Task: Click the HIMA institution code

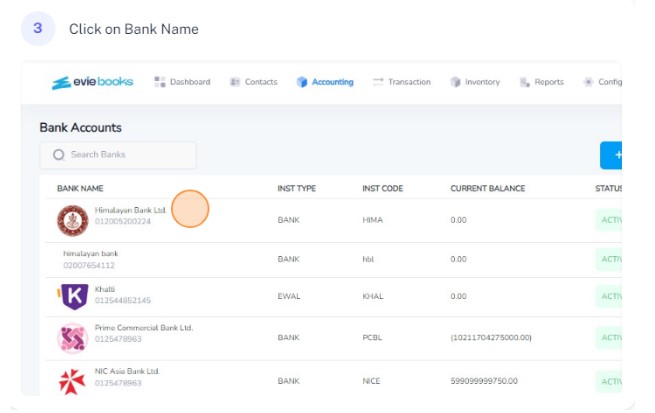Action: [x=373, y=220]
